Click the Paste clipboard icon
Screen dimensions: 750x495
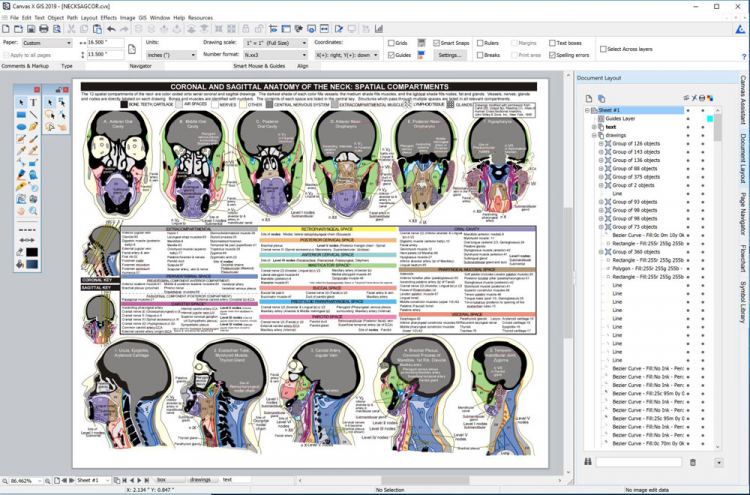pos(97,29)
